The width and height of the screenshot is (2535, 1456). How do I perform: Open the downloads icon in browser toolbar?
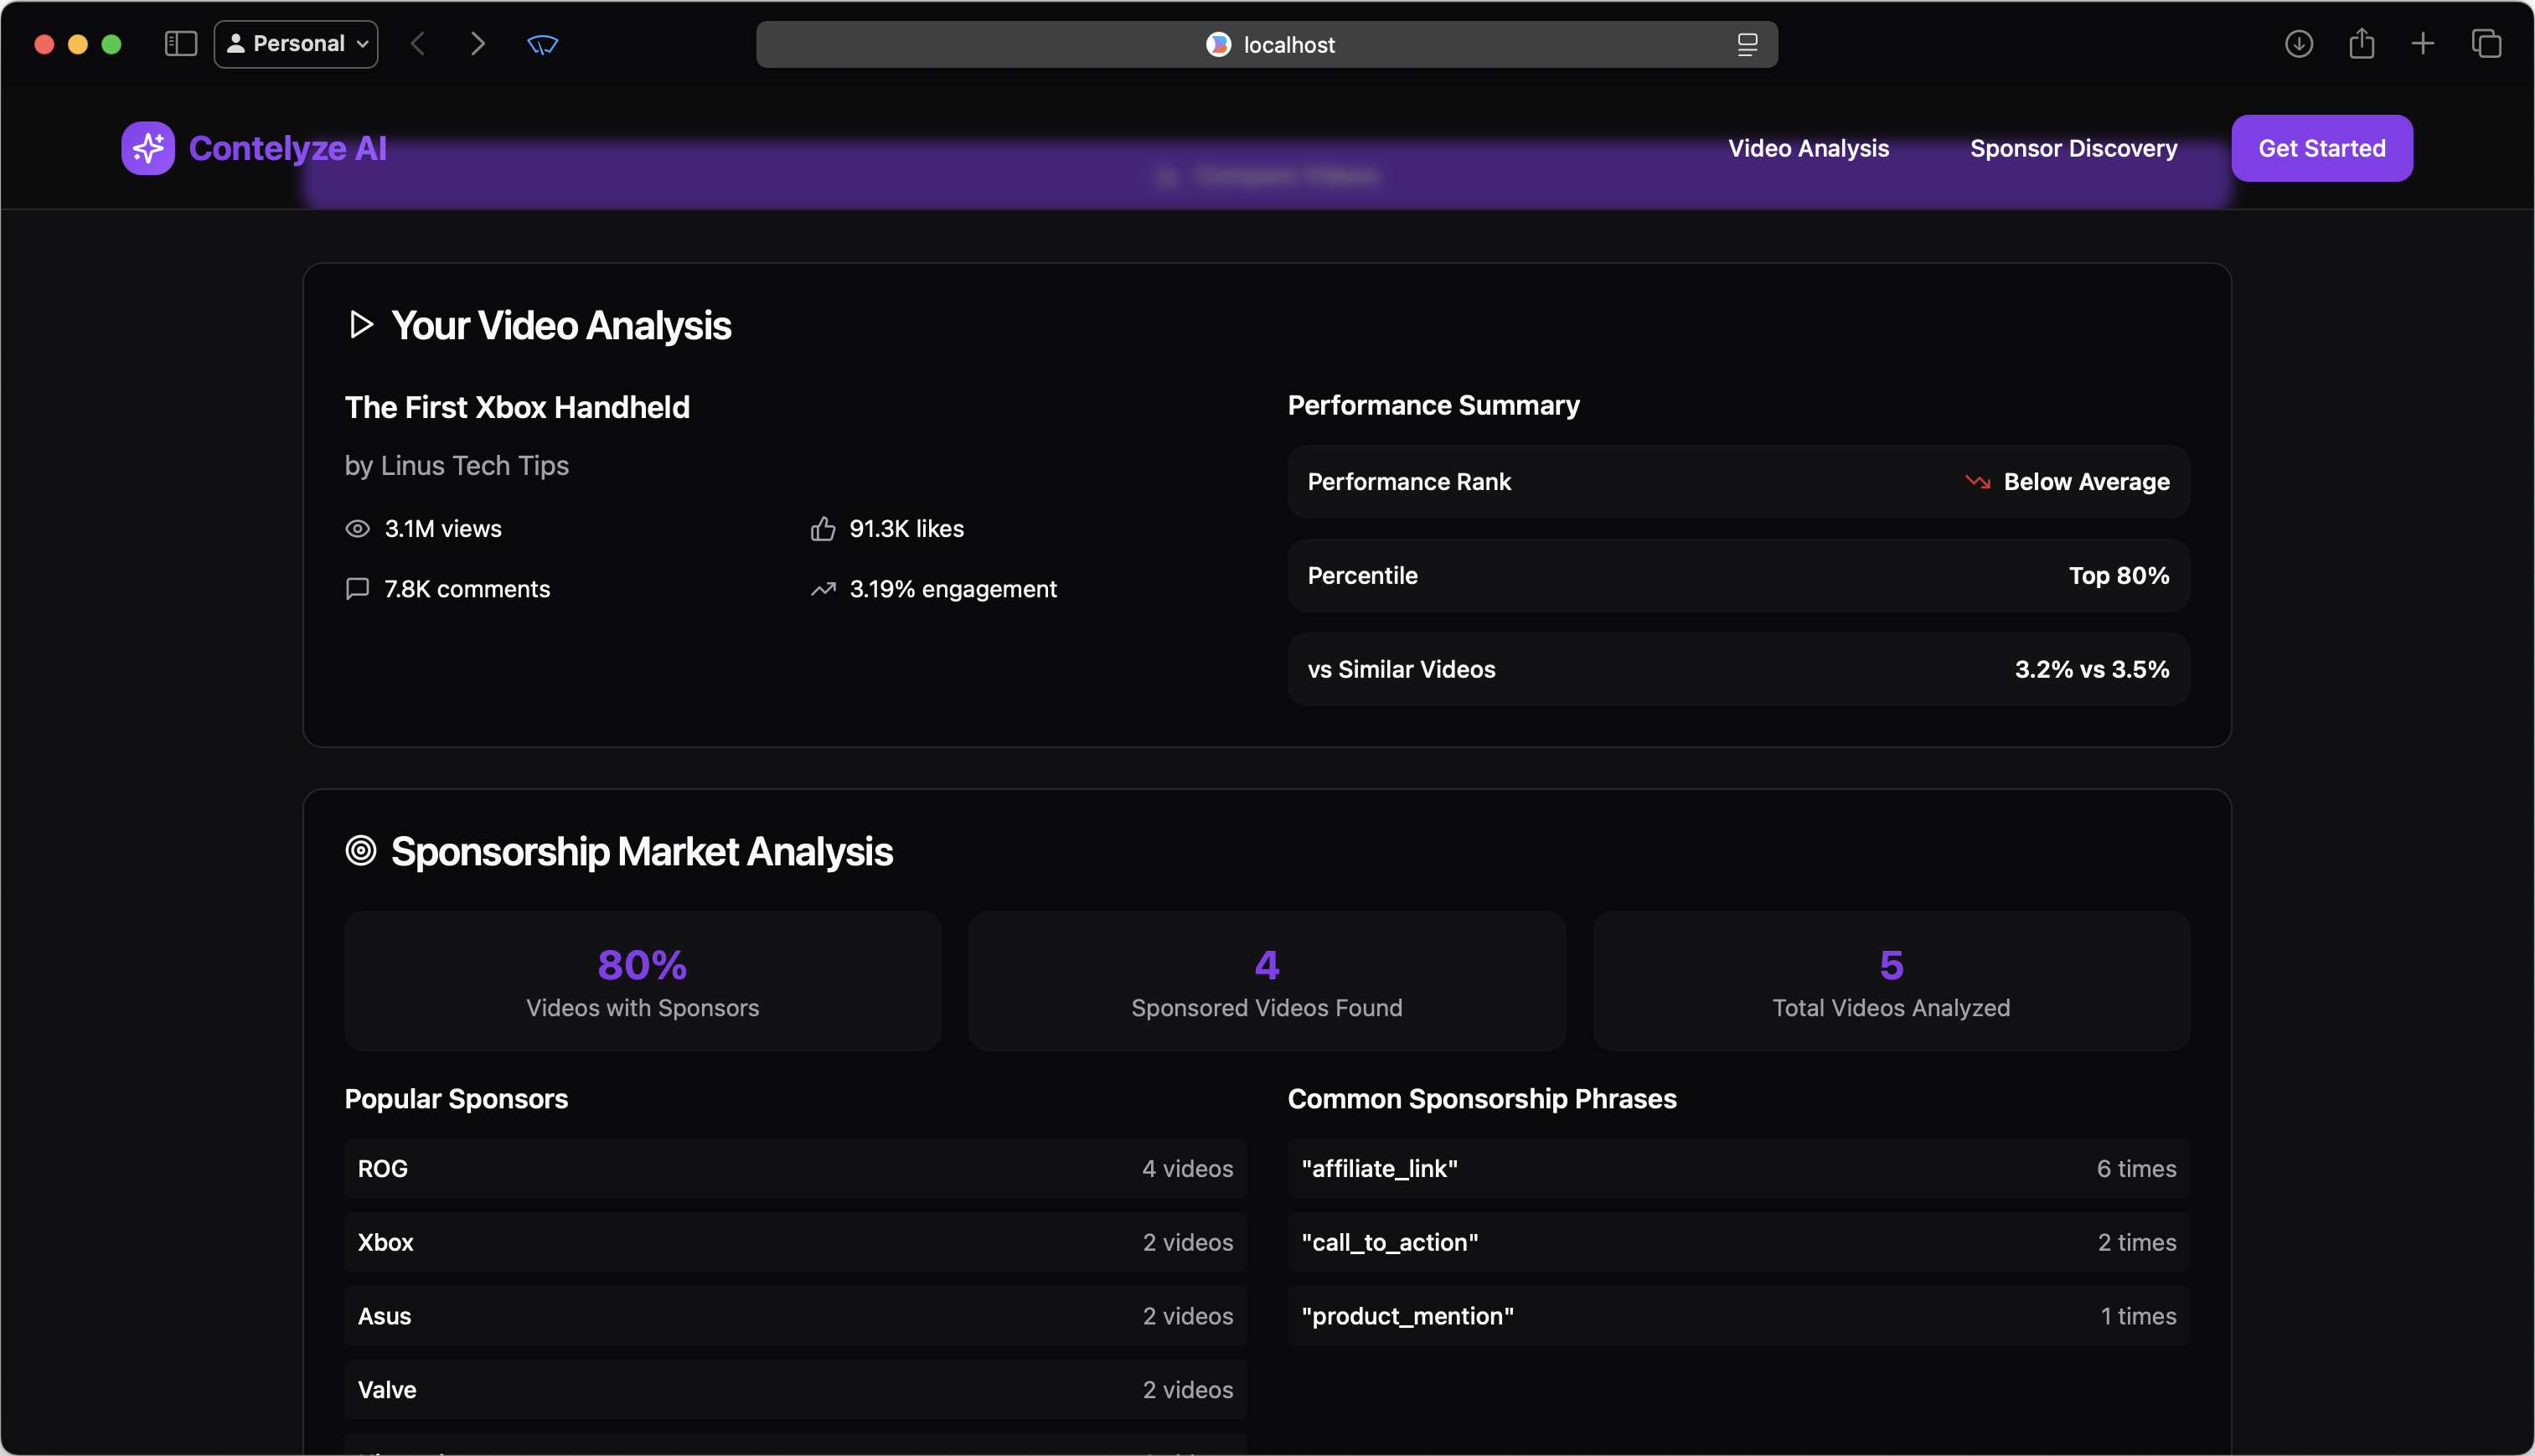(2298, 44)
